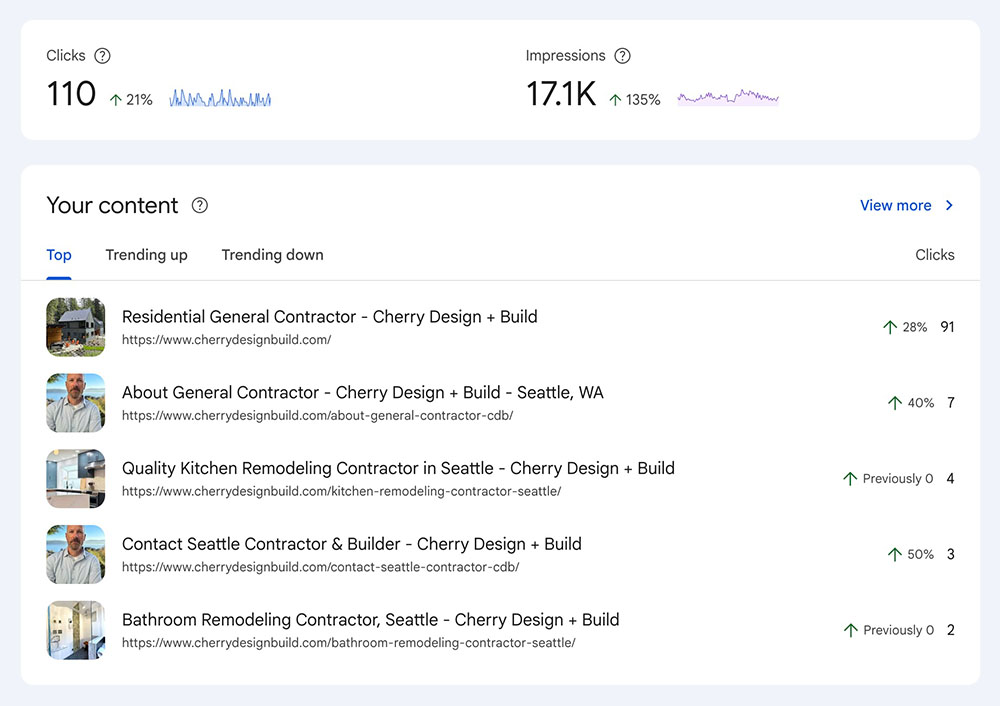Open the About General Contractor page title
Image resolution: width=1000 pixels, height=706 pixels.
tap(363, 393)
